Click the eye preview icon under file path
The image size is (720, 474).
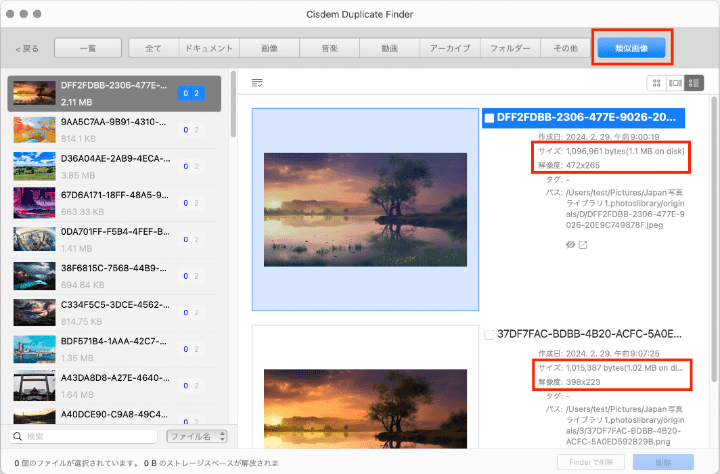[x=569, y=245]
